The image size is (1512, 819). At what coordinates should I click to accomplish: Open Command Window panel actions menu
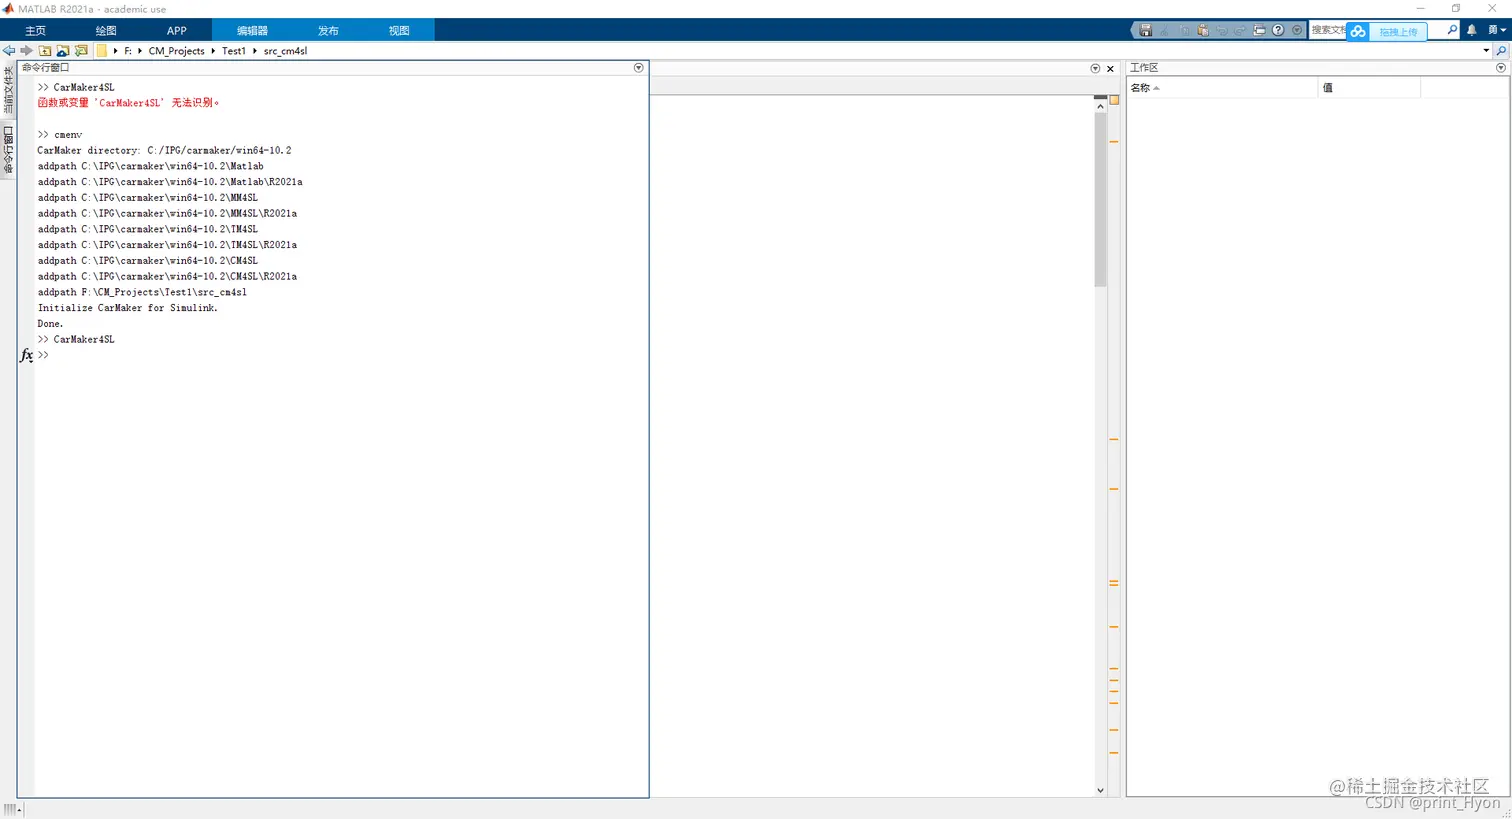point(639,68)
